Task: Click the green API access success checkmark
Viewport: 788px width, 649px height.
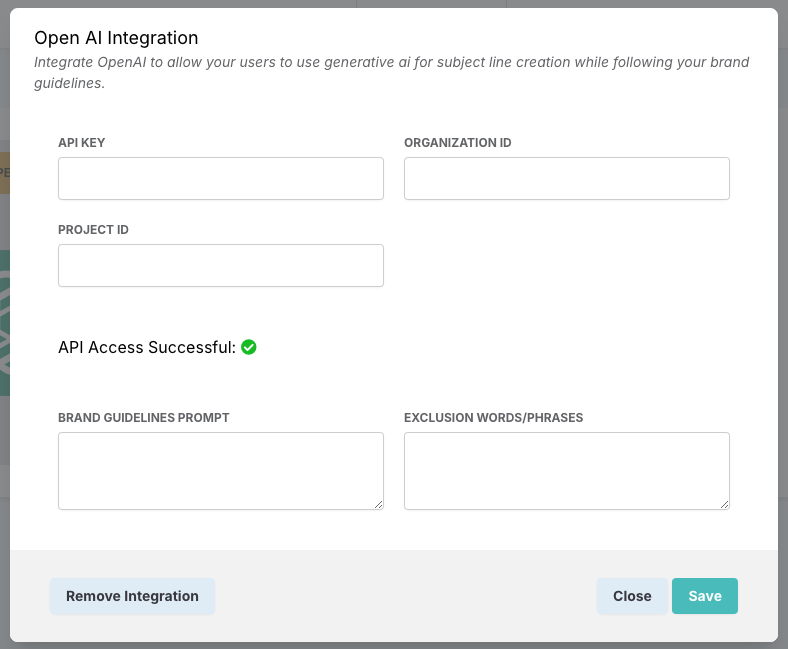Action: [x=249, y=347]
